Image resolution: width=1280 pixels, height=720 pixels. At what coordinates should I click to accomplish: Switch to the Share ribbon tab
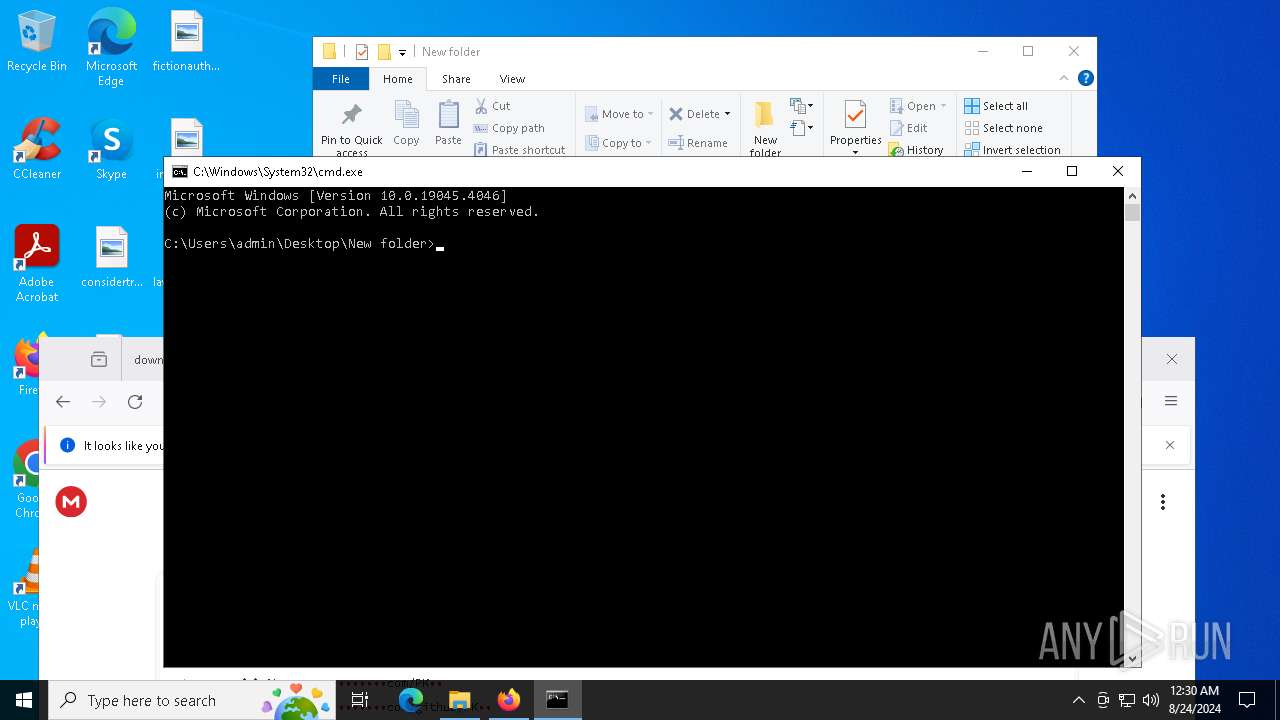[x=456, y=79]
